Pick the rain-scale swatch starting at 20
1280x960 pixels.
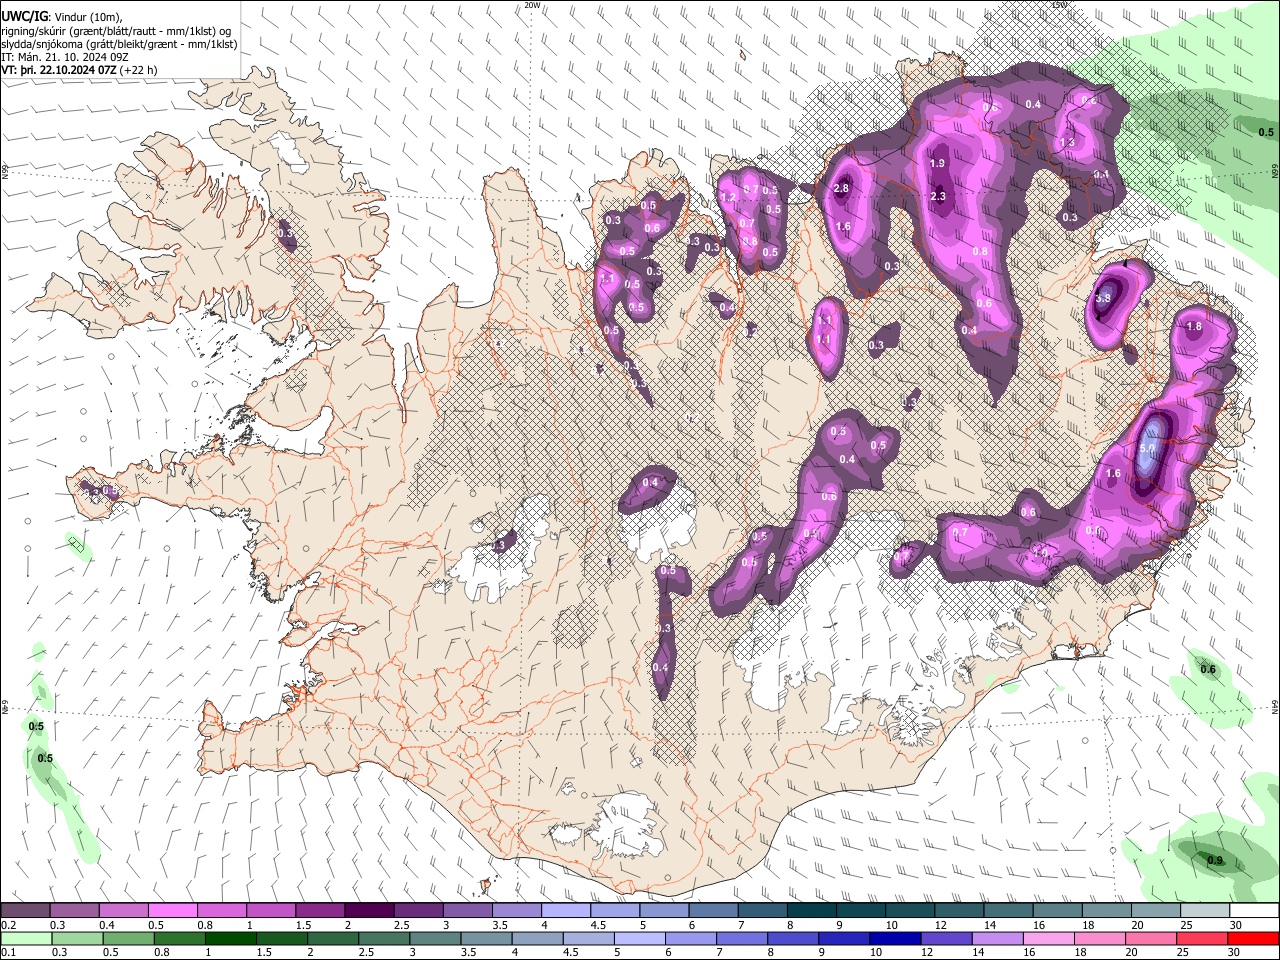[1150, 938]
